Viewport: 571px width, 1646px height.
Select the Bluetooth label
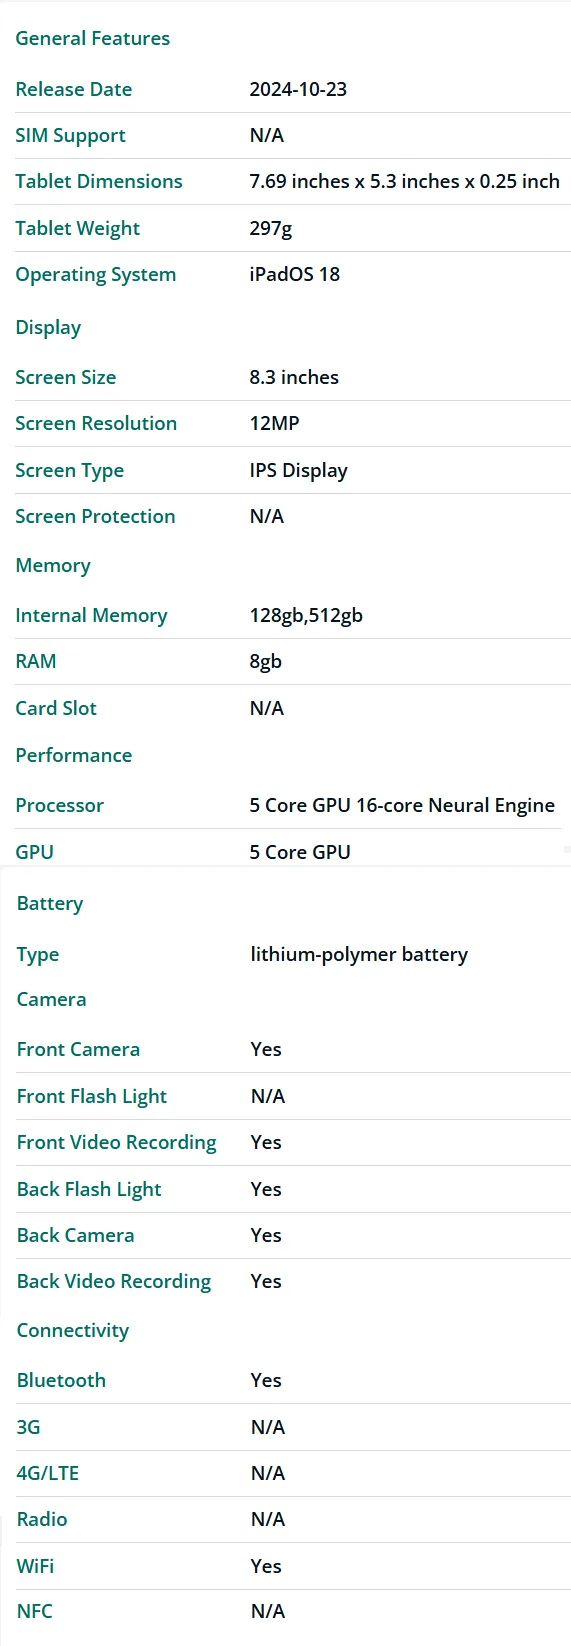[61, 1380]
